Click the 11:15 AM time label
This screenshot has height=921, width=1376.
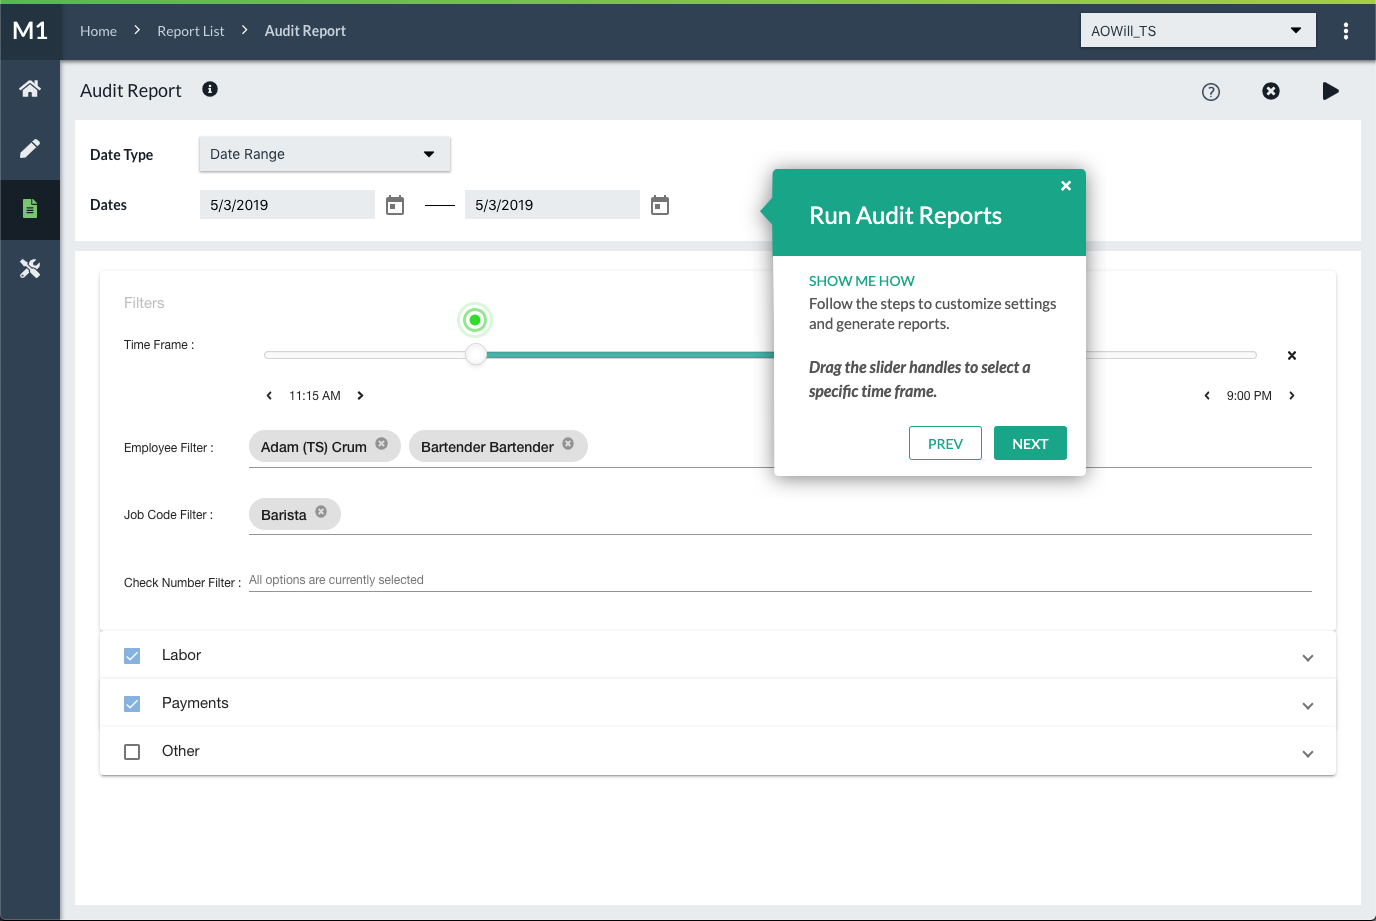coord(315,396)
